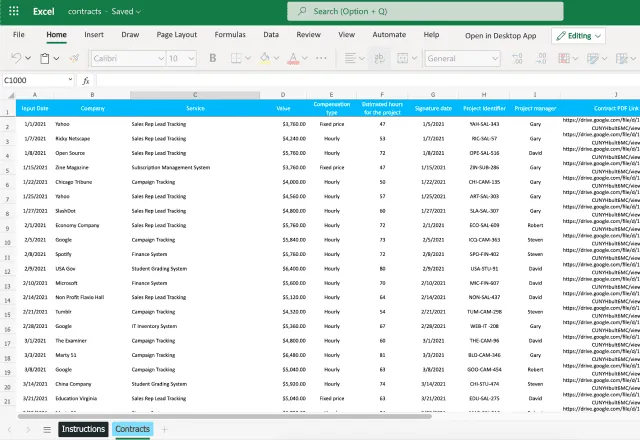Viewport: 640px width, 440px height.
Task: Select column D header
Action: [283, 95]
